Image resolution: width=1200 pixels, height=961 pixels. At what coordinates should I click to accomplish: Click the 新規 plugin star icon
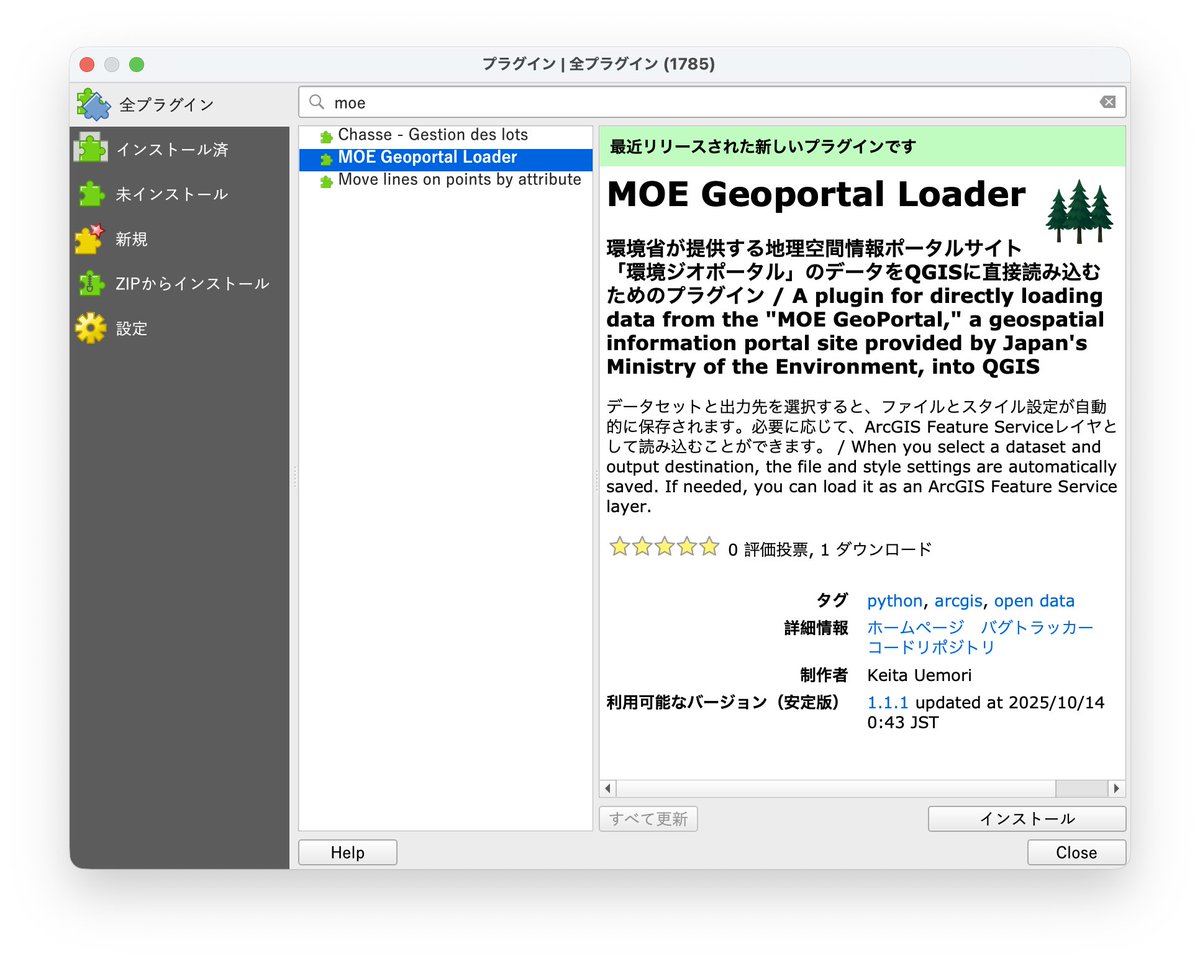pyautogui.click(x=90, y=239)
